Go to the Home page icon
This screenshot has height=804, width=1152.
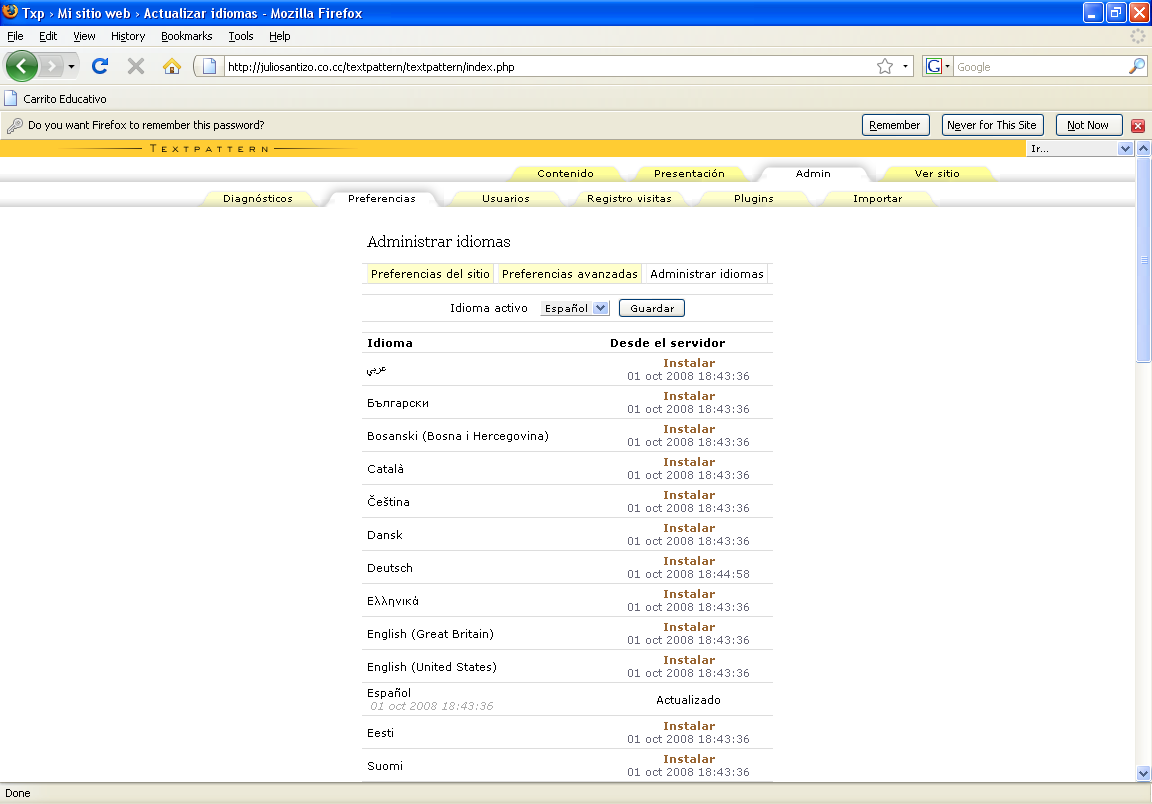click(x=172, y=66)
